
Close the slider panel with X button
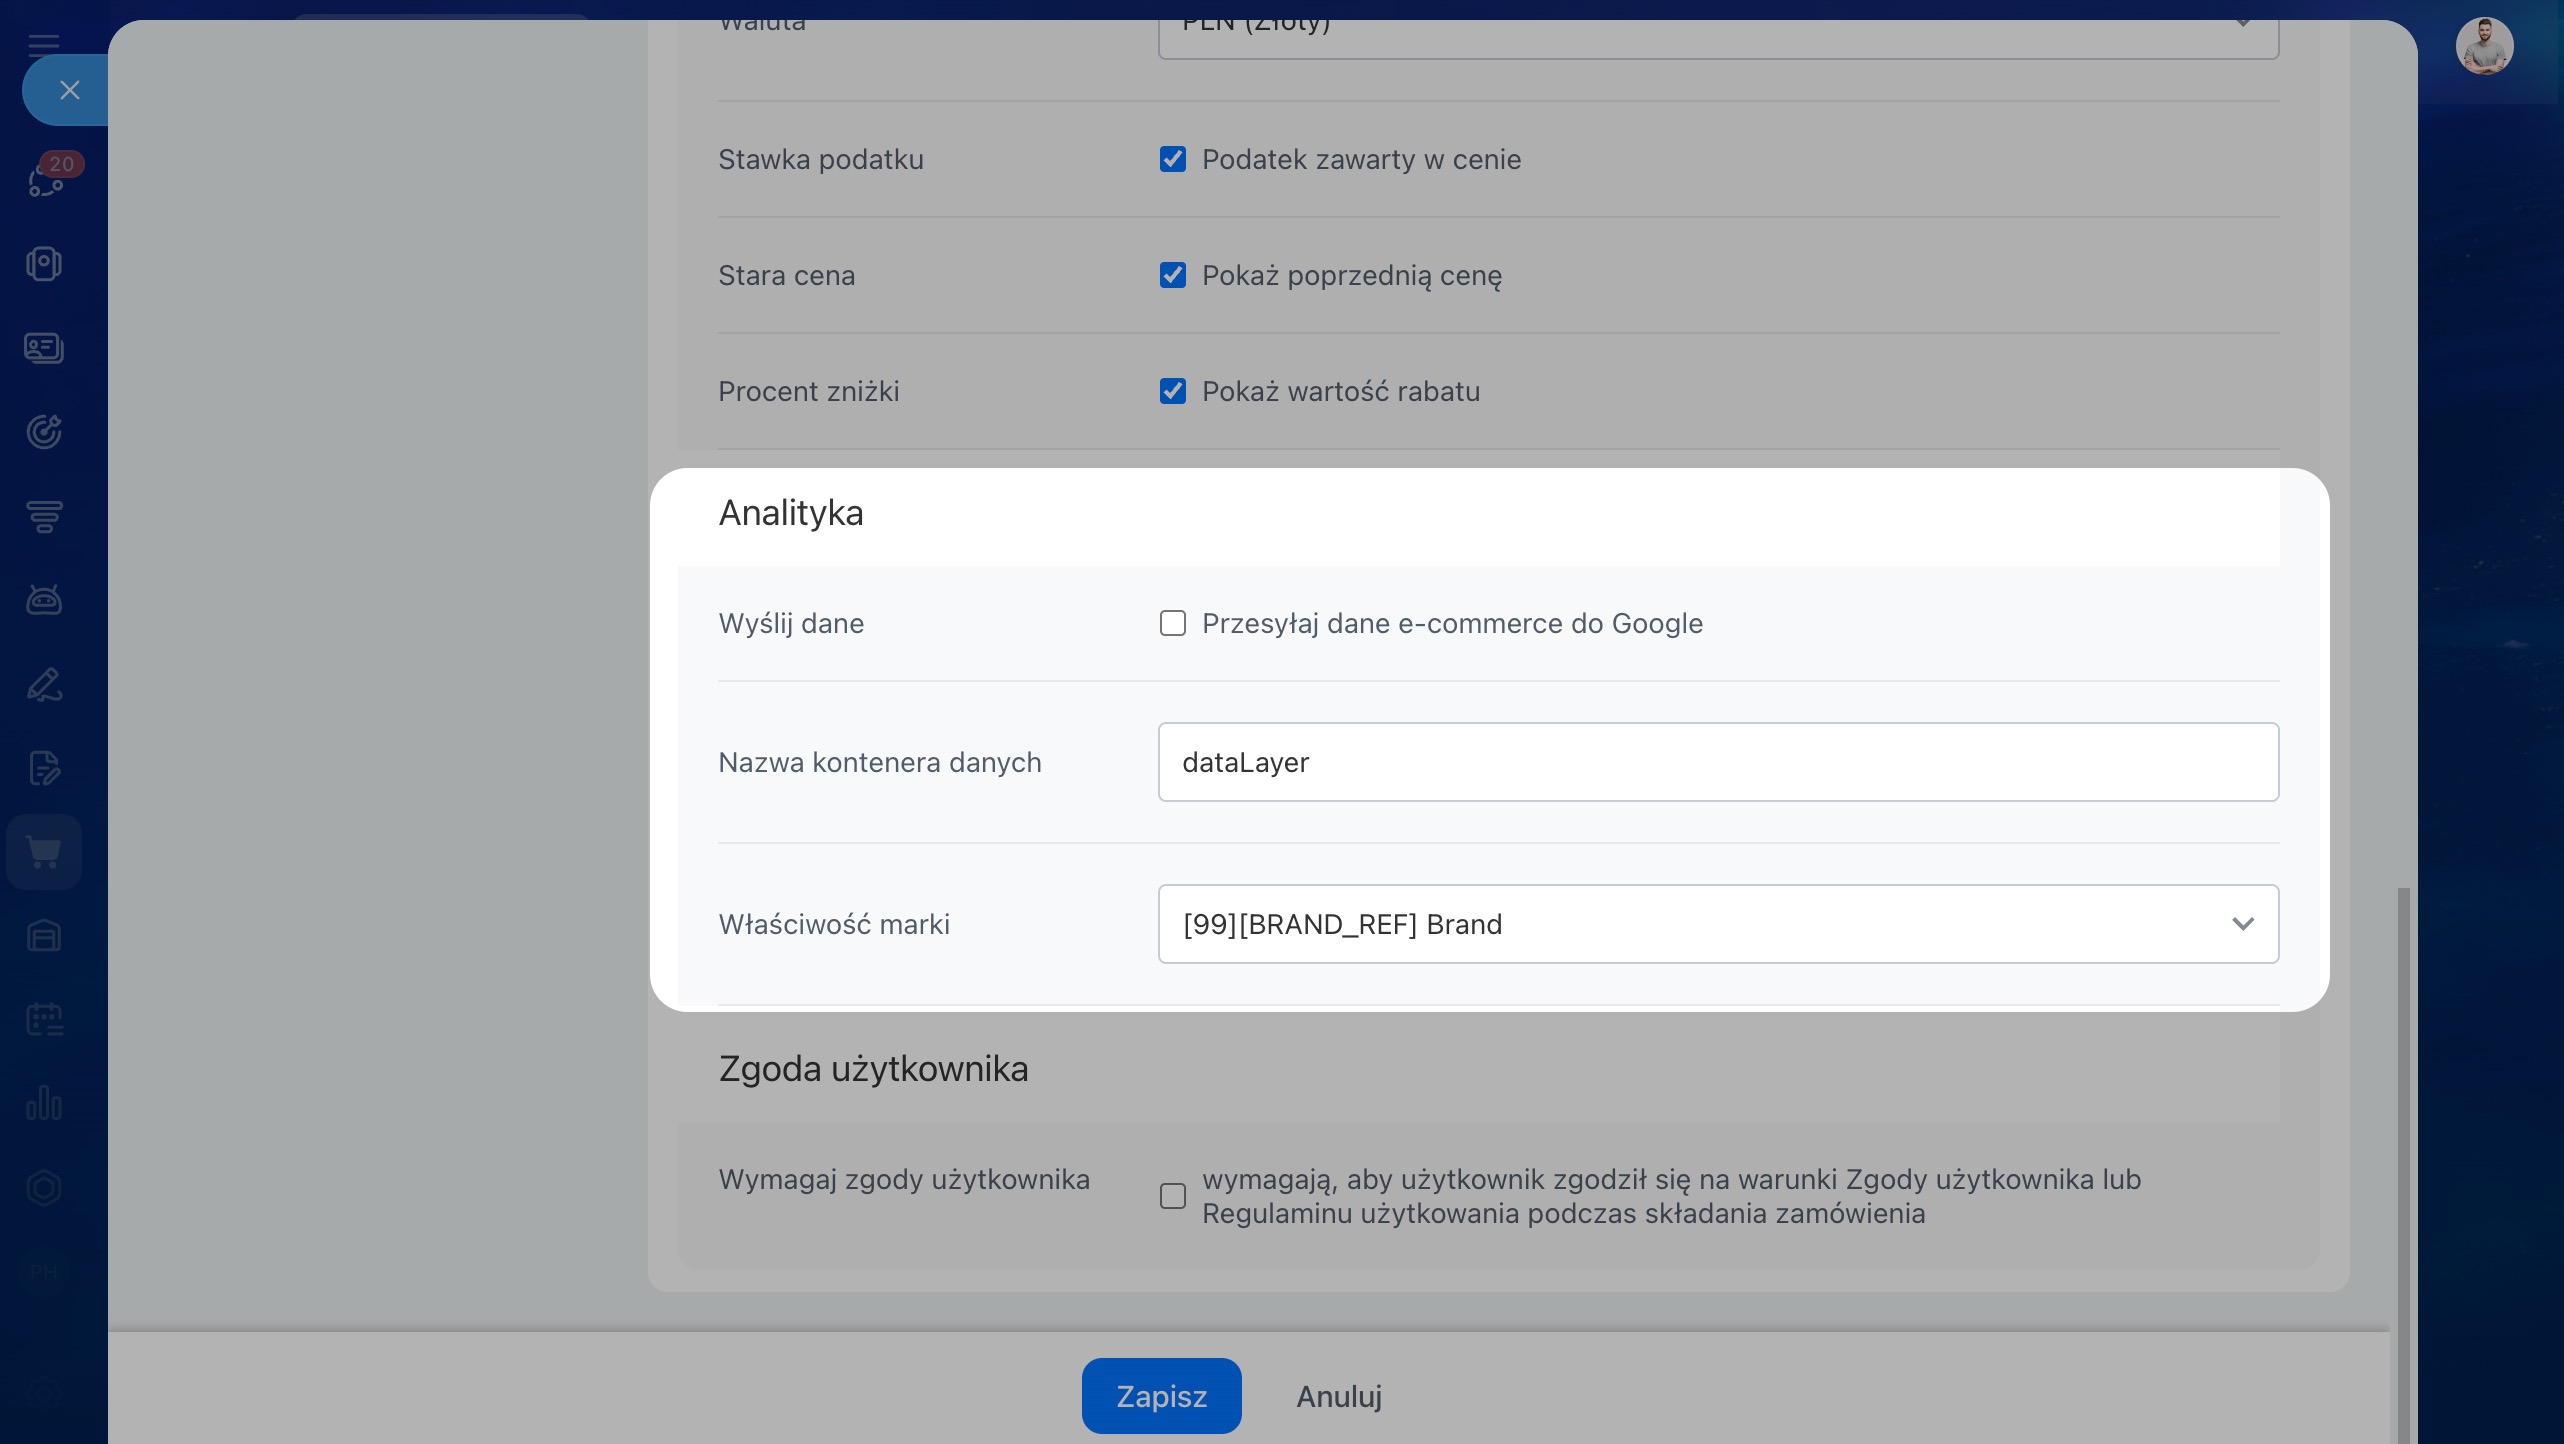point(69,90)
